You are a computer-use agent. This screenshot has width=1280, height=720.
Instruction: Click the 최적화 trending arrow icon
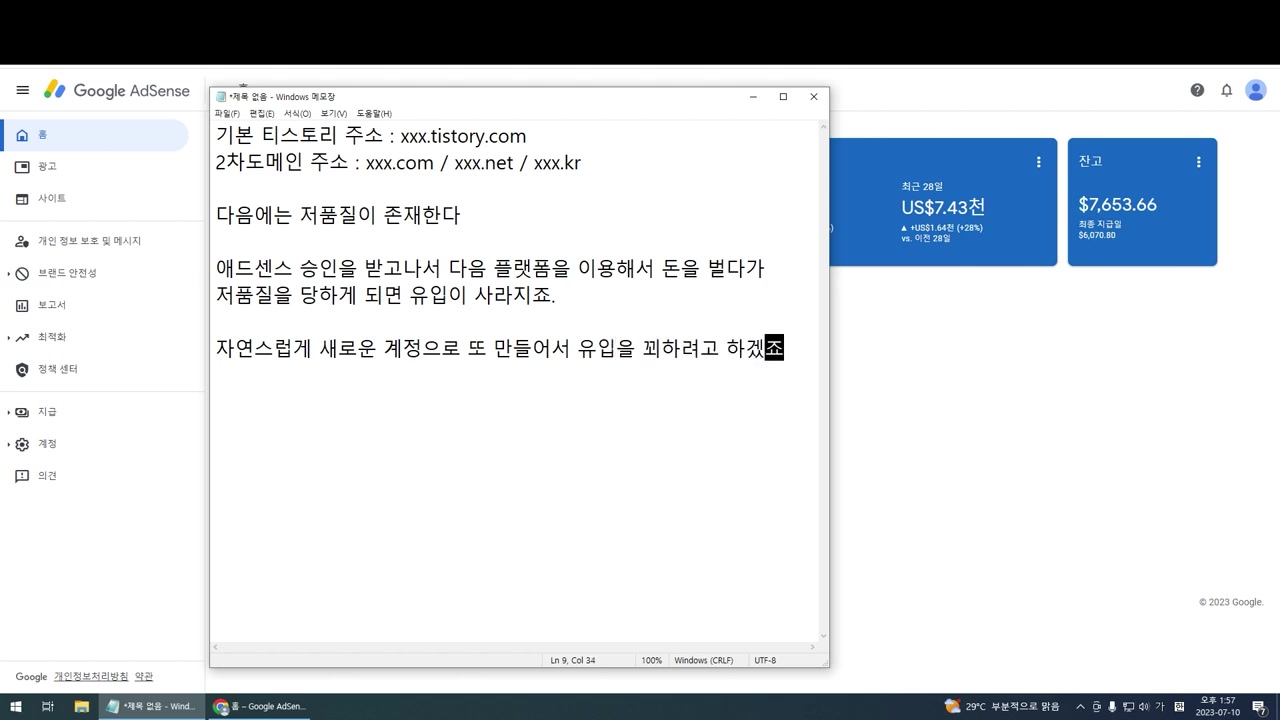(x=22, y=337)
